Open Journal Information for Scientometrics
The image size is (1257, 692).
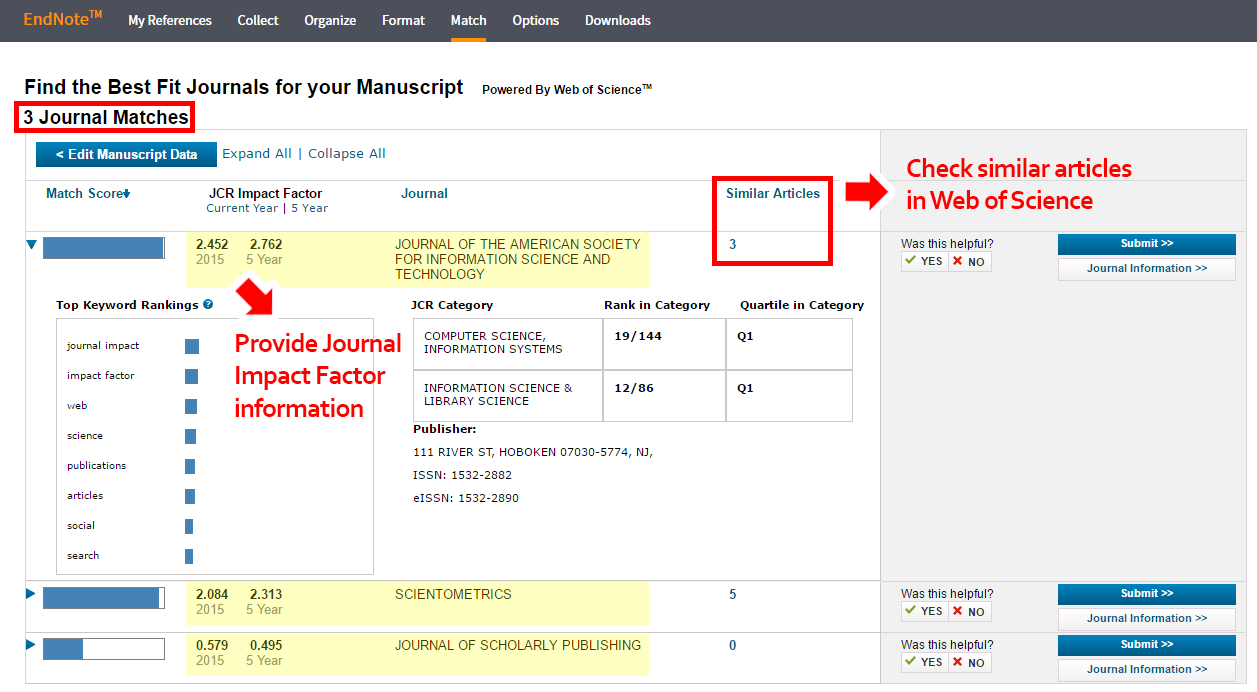1147,619
